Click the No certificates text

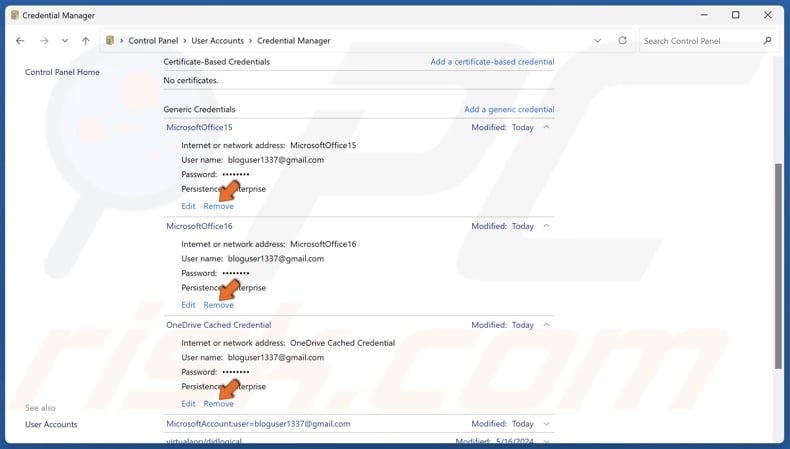pos(191,80)
